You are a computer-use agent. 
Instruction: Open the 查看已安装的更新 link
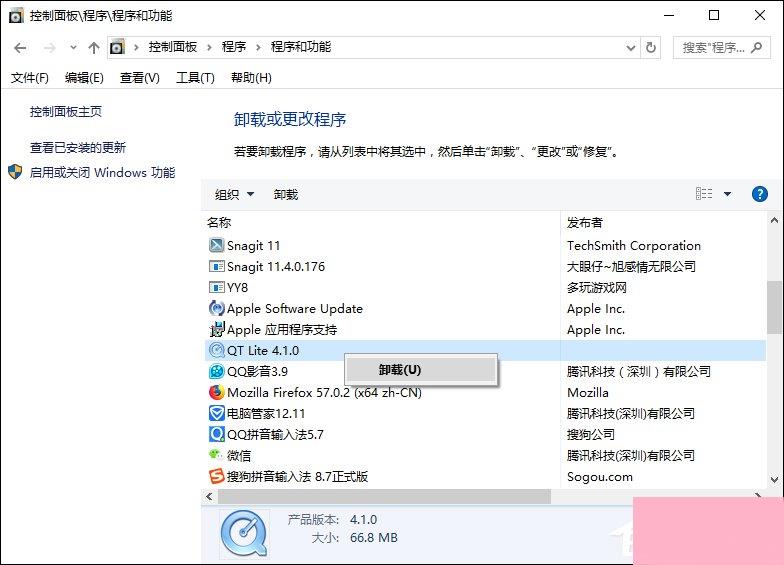click(78, 147)
